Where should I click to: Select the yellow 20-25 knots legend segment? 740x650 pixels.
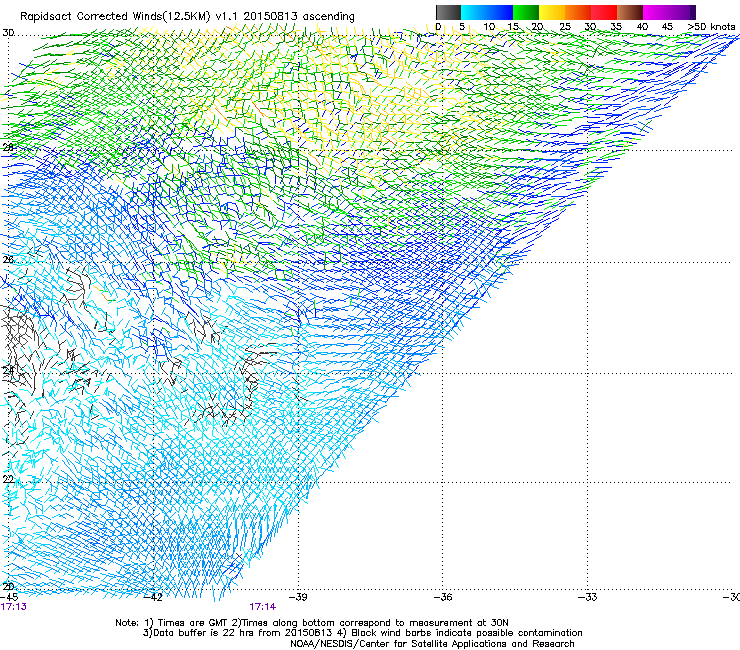coord(552,12)
